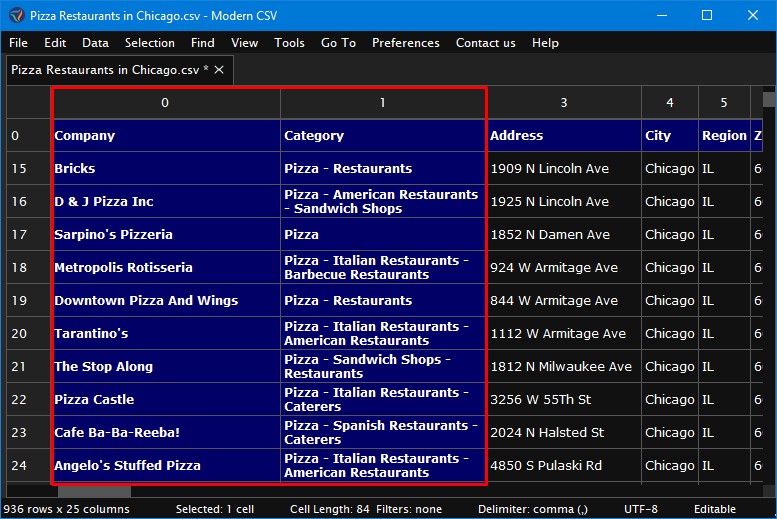Click the Category header cell
The width and height of the screenshot is (777, 519).
(384, 136)
